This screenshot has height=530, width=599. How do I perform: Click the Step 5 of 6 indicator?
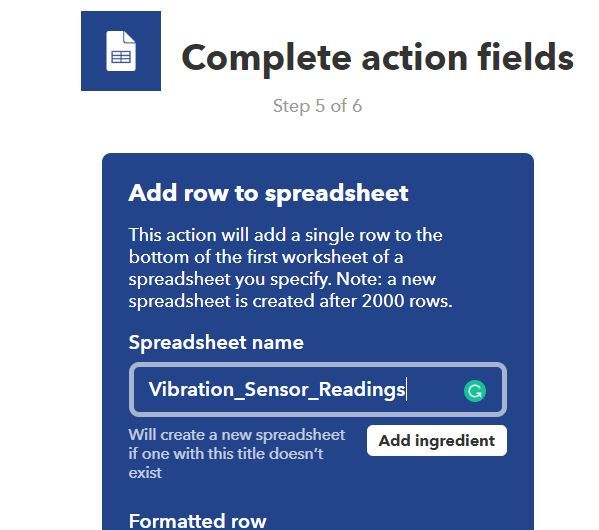click(x=317, y=106)
